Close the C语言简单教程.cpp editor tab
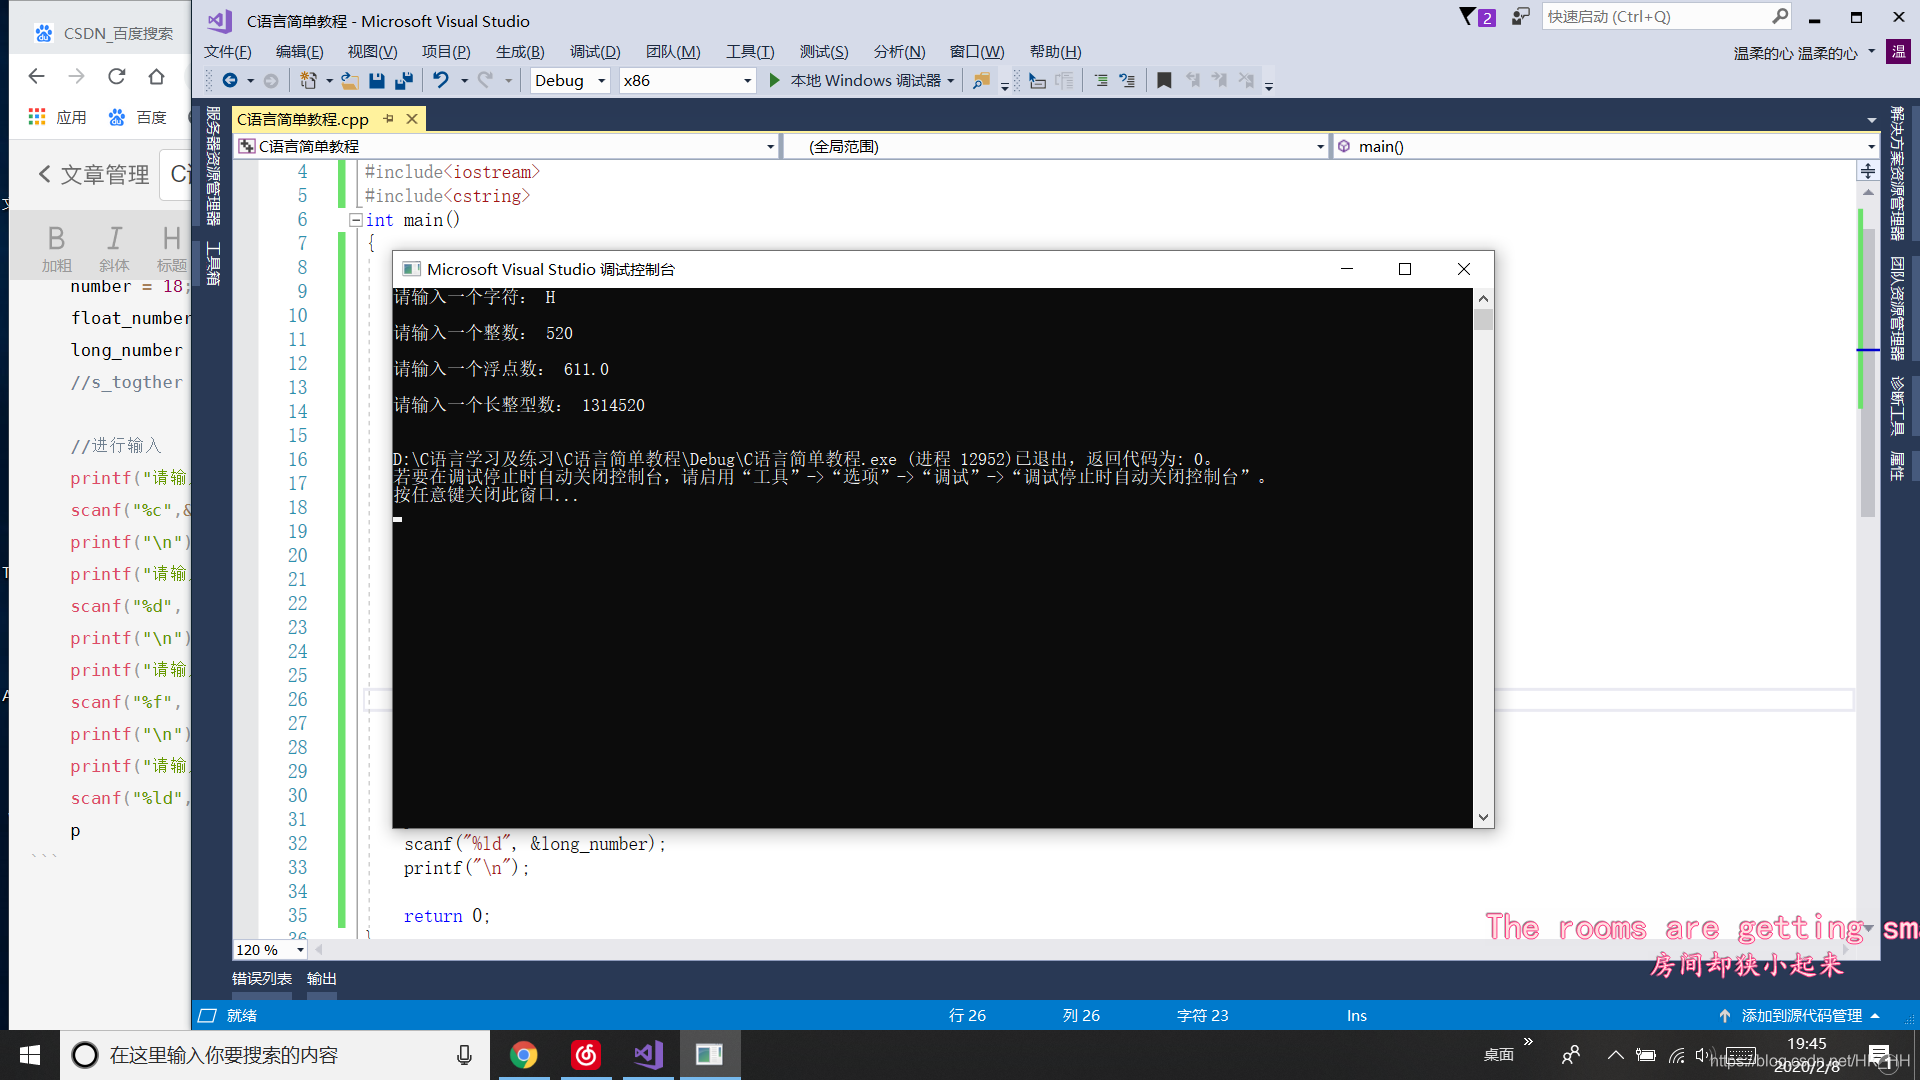The width and height of the screenshot is (1920, 1080). (412, 119)
